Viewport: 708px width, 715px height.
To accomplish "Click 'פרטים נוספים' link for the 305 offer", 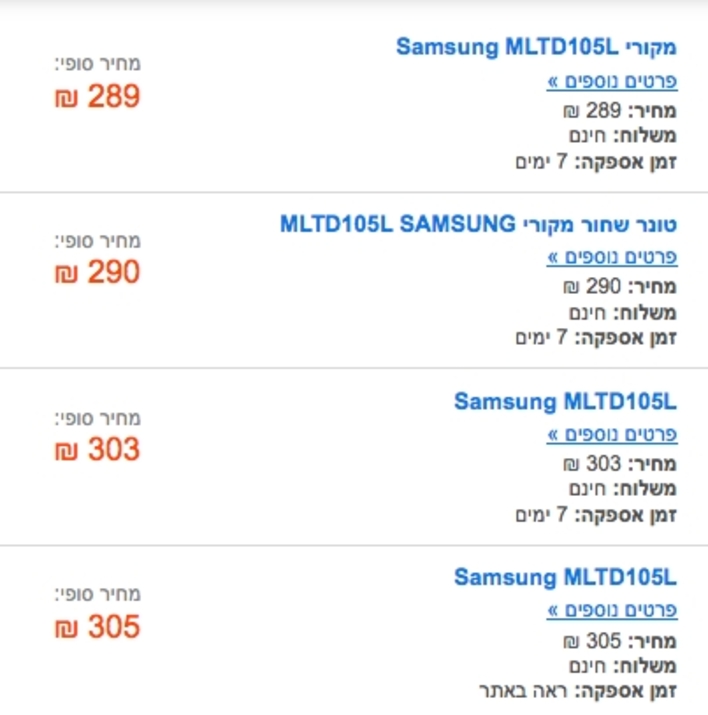I will [x=612, y=610].
